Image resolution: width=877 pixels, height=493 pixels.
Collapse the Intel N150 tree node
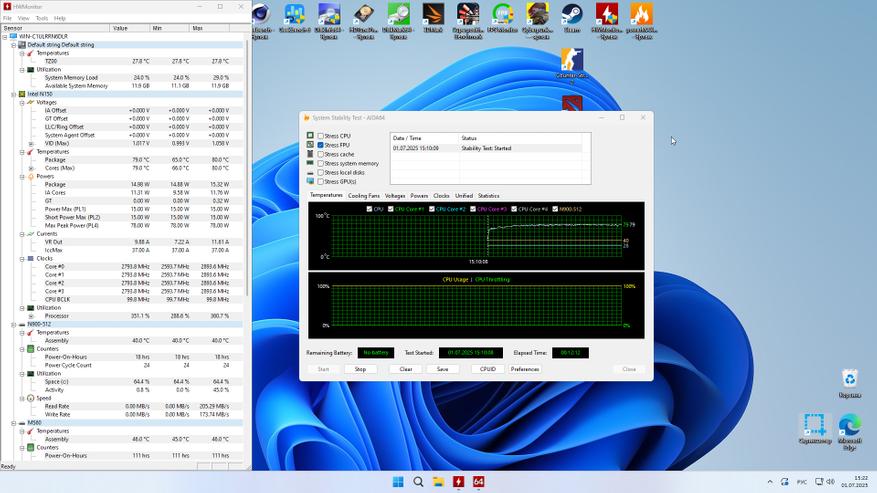[14, 94]
